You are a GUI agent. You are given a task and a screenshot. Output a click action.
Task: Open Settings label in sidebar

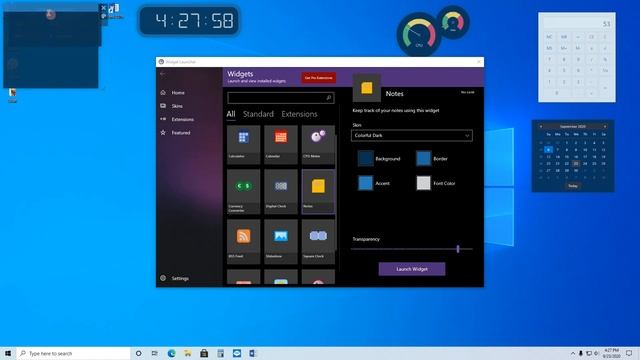click(x=180, y=278)
